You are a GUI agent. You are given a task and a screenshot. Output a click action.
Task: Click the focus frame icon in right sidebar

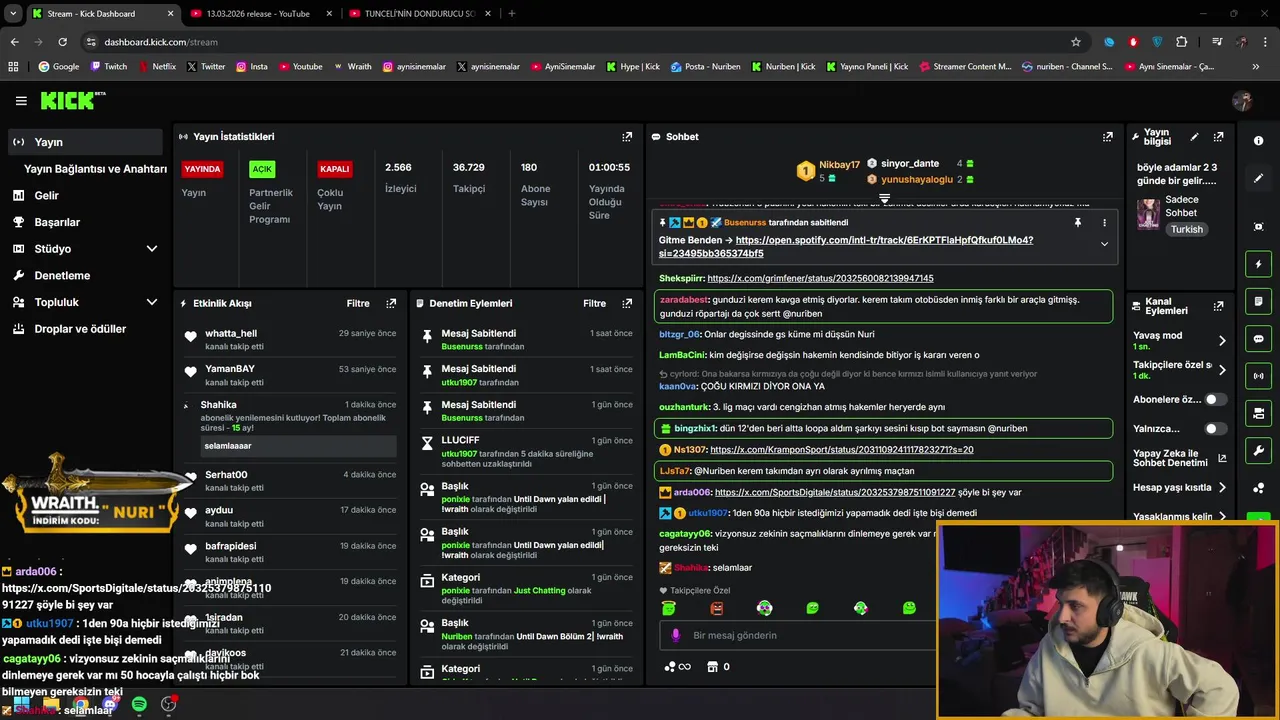point(1259,227)
